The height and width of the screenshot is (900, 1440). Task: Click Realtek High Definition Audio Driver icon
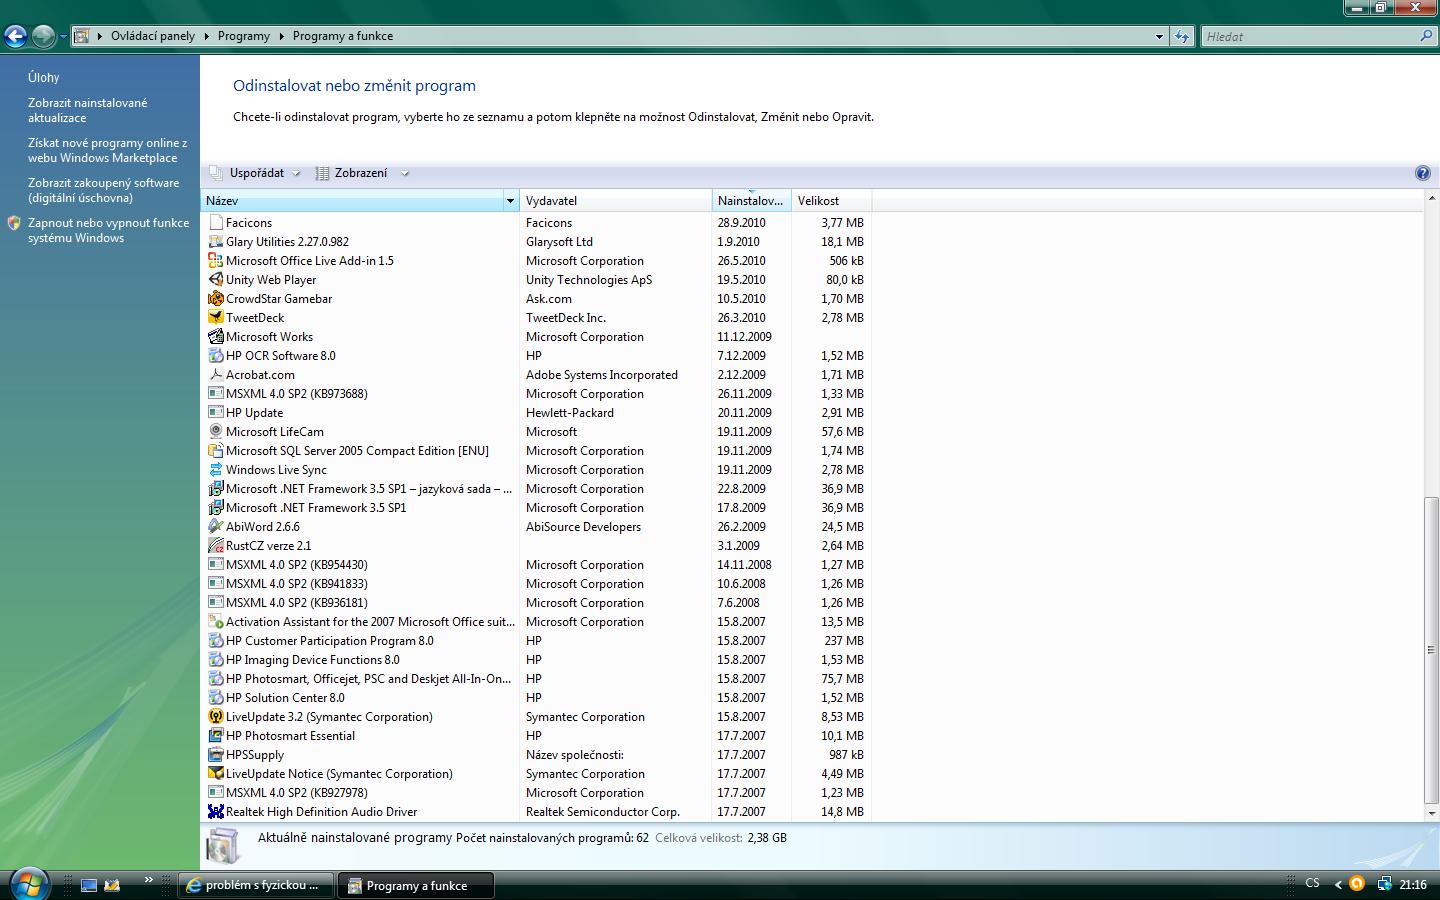pyautogui.click(x=215, y=812)
